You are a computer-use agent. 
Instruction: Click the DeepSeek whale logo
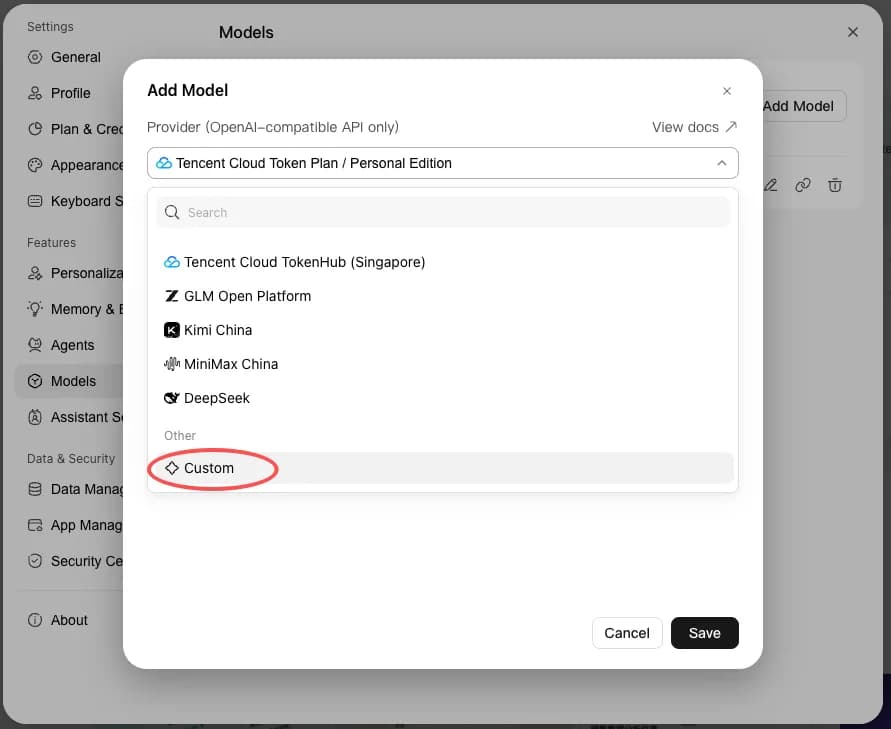172,398
